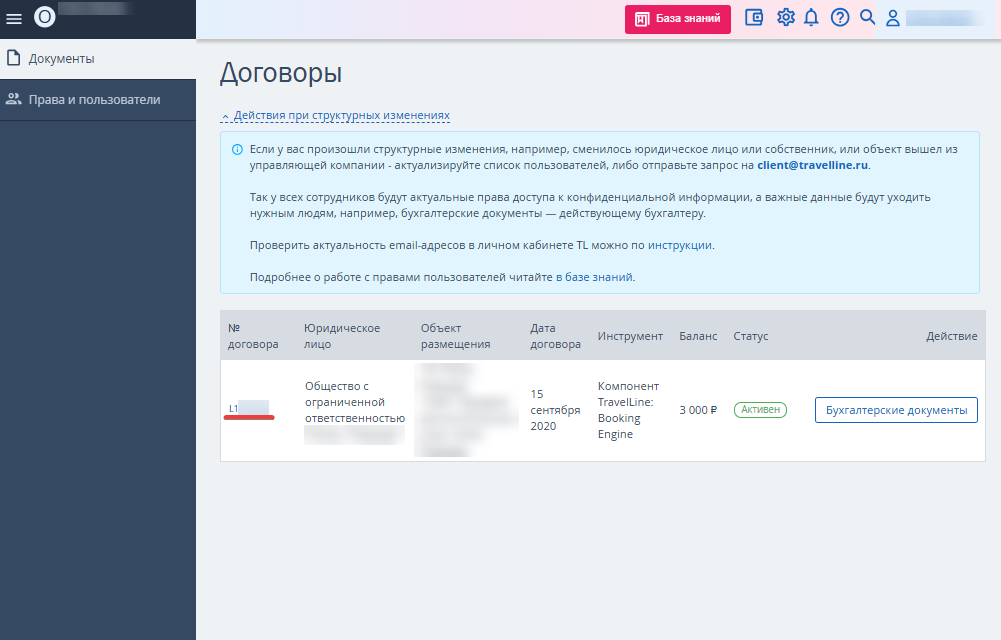
Task: Collapse Действия при структурных изменениях section
Action: pos(336,115)
